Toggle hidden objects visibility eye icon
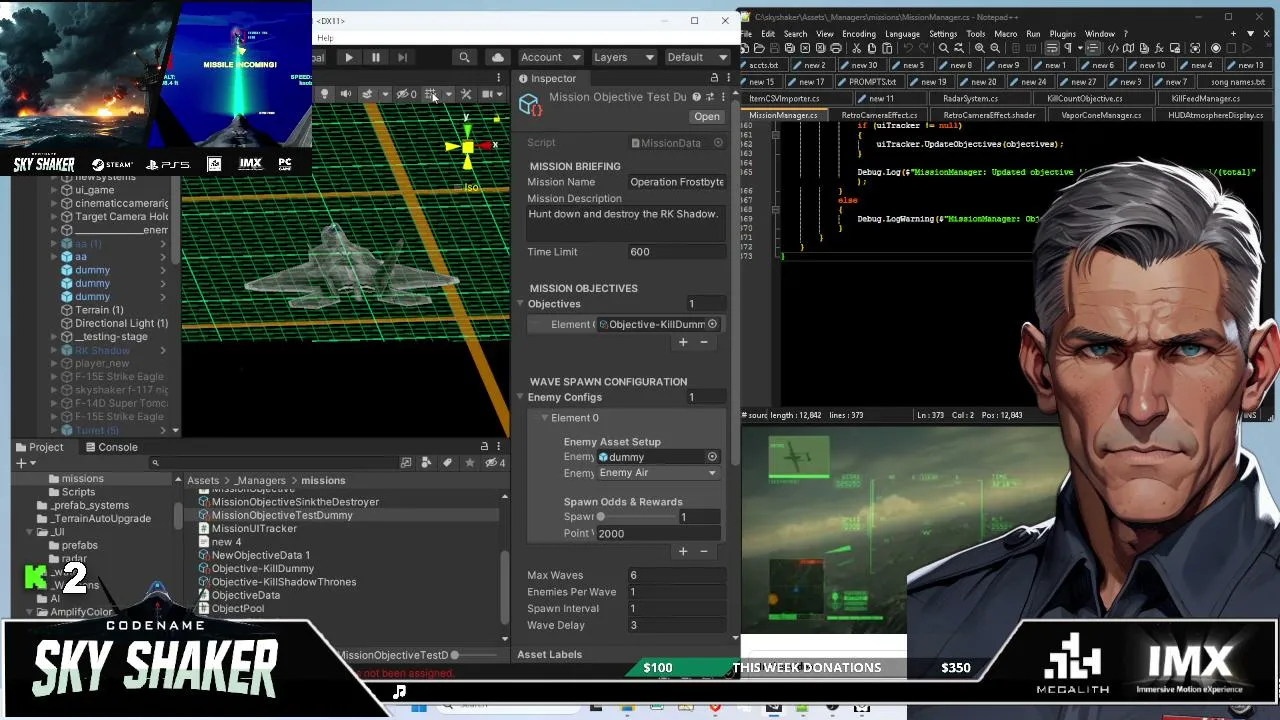 click(x=405, y=94)
